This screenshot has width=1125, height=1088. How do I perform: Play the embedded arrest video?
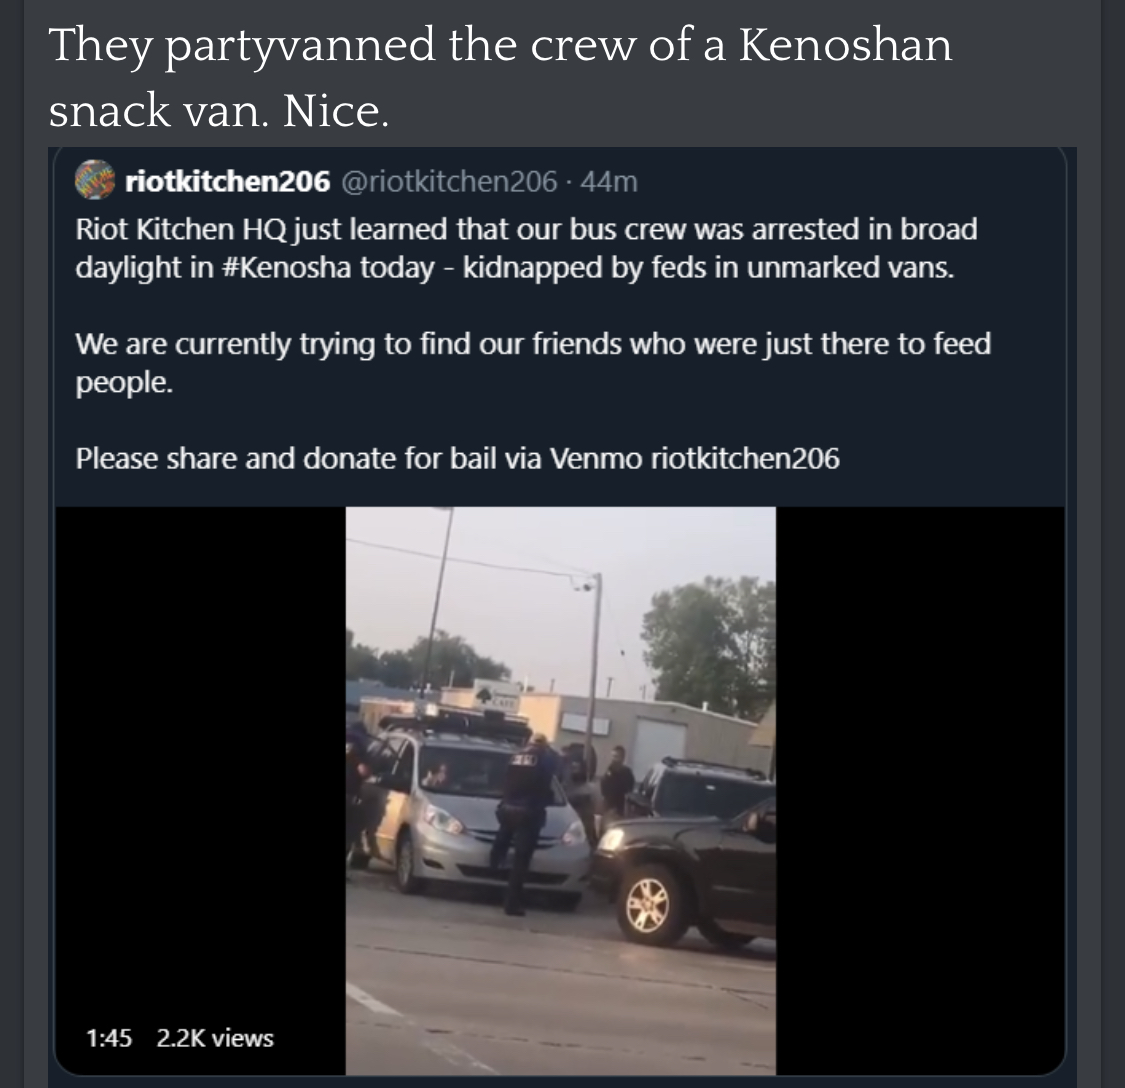click(x=560, y=790)
